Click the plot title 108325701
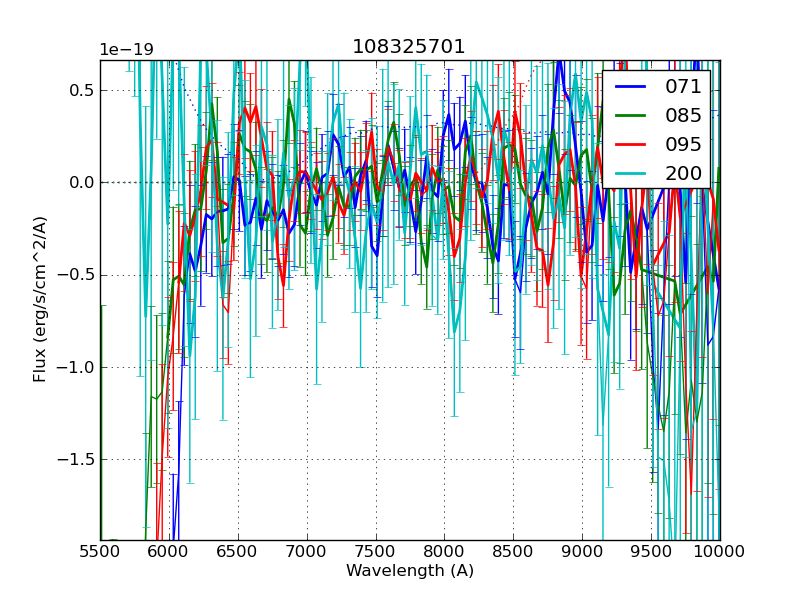Viewport: 800px width, 600px height. pyautogui.click(x=409, y=47)
